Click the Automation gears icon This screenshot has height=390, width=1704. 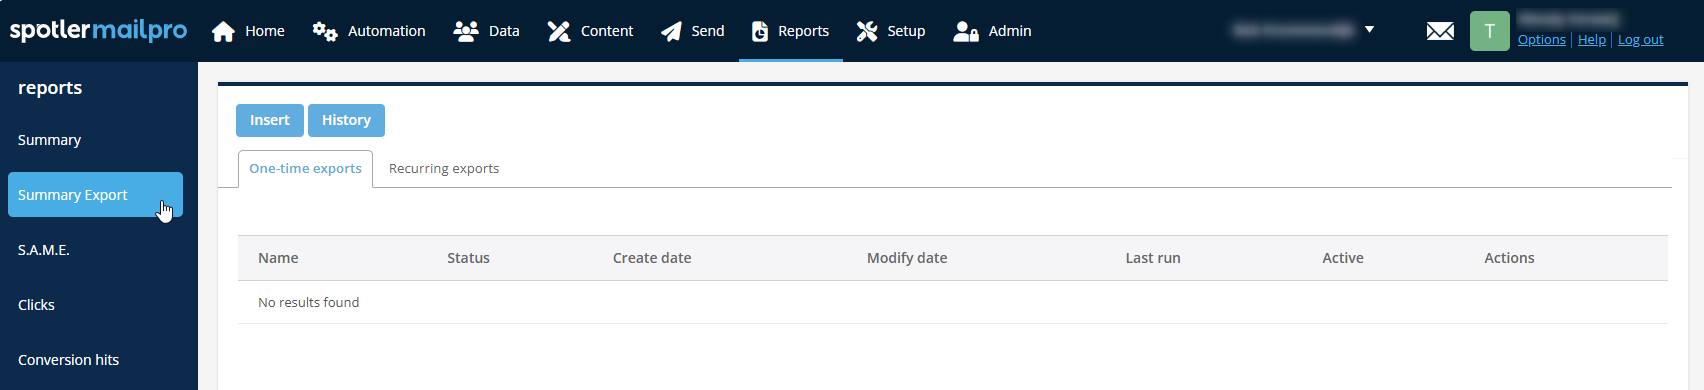324,31
